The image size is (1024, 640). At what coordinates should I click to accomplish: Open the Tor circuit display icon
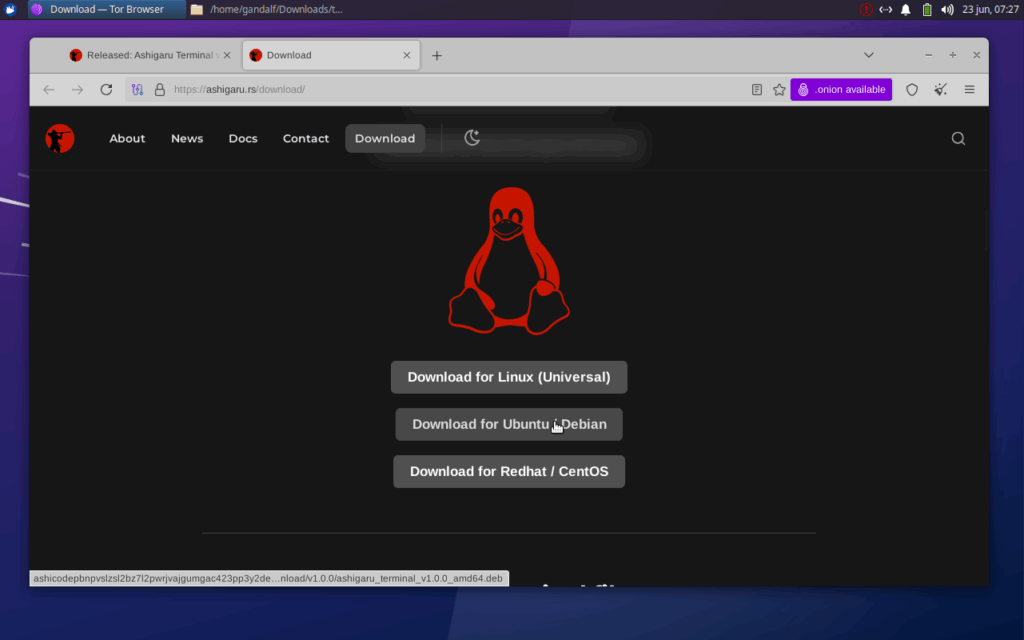point(137,89)
